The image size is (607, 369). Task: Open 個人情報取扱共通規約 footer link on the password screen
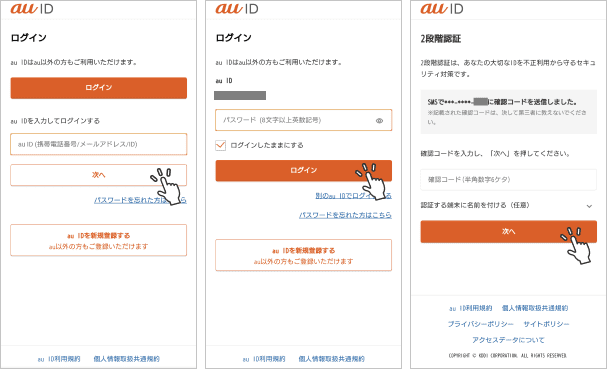point(331,359)
